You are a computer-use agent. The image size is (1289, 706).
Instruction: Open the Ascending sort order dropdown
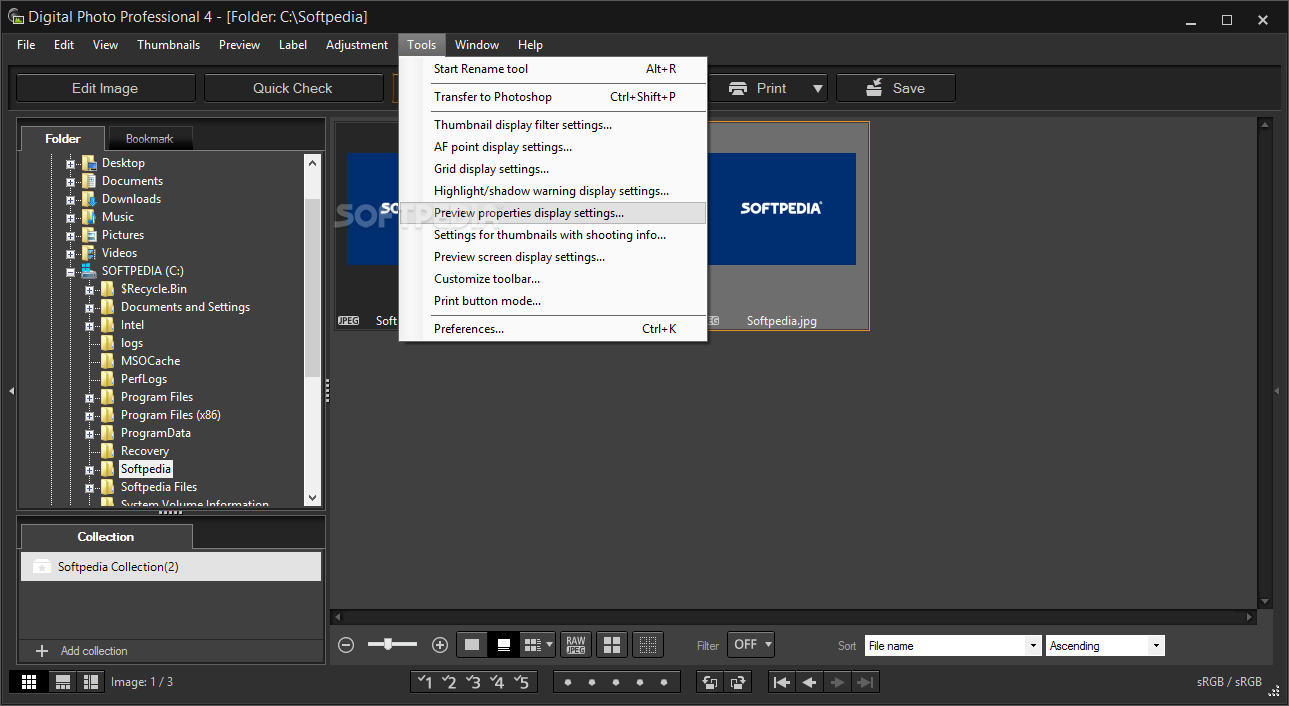pos(1105,646)
